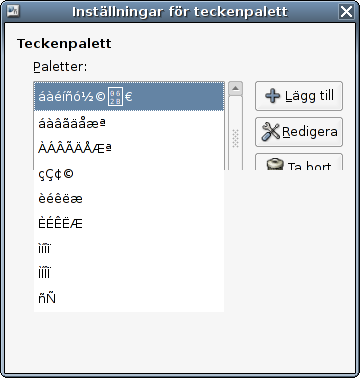Select the highlighted palette with euro sign
Image resolution: width=360 pixels, height=378 pixels.
129,97
